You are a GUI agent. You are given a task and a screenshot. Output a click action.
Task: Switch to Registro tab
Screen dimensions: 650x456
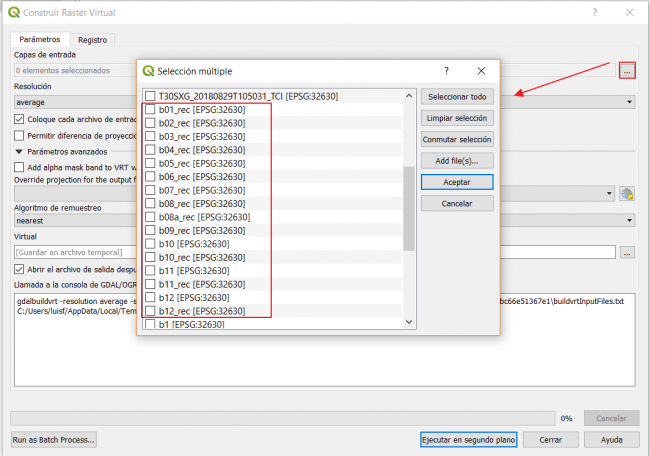(92, 40)
